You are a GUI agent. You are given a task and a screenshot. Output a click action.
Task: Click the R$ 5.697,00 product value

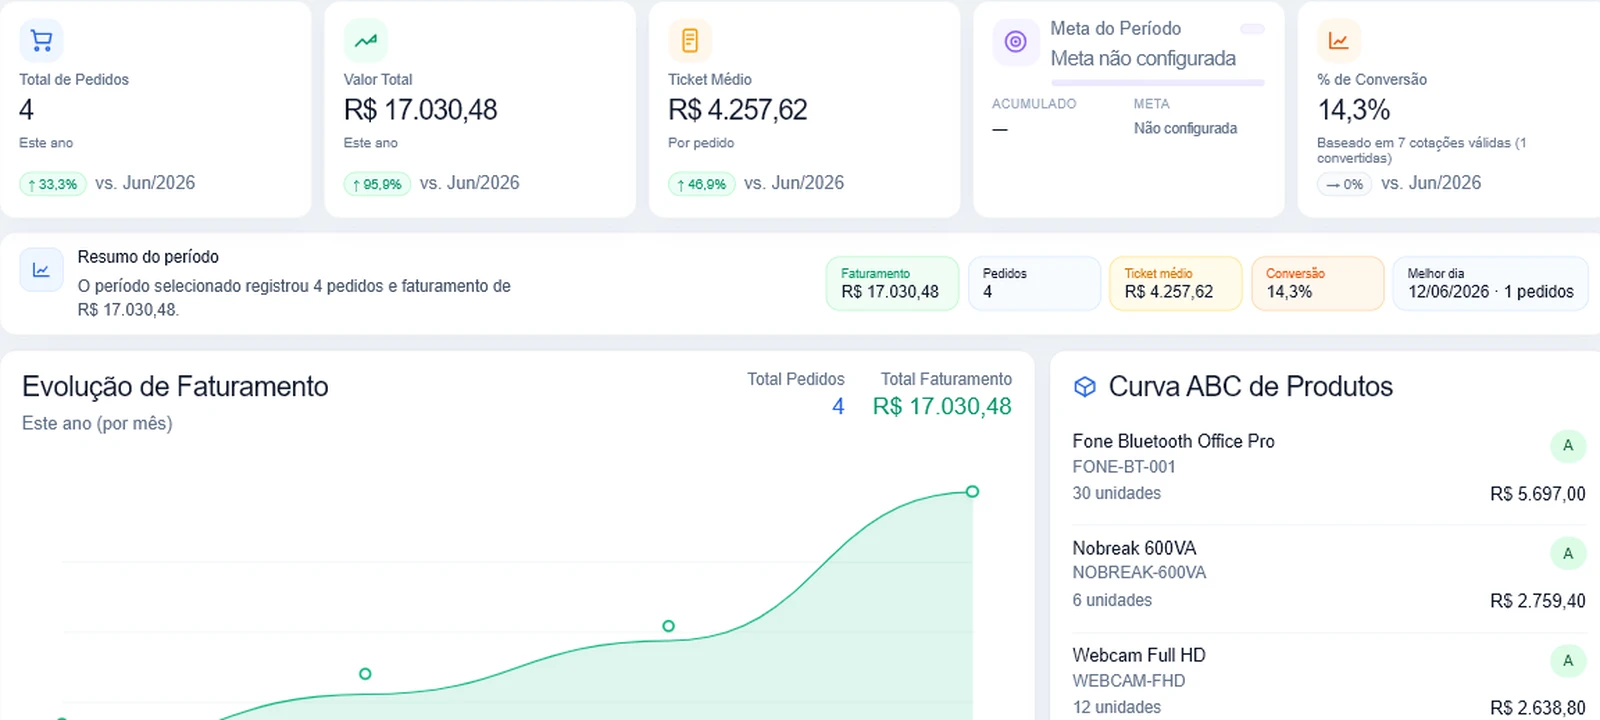click(1537, 494)
